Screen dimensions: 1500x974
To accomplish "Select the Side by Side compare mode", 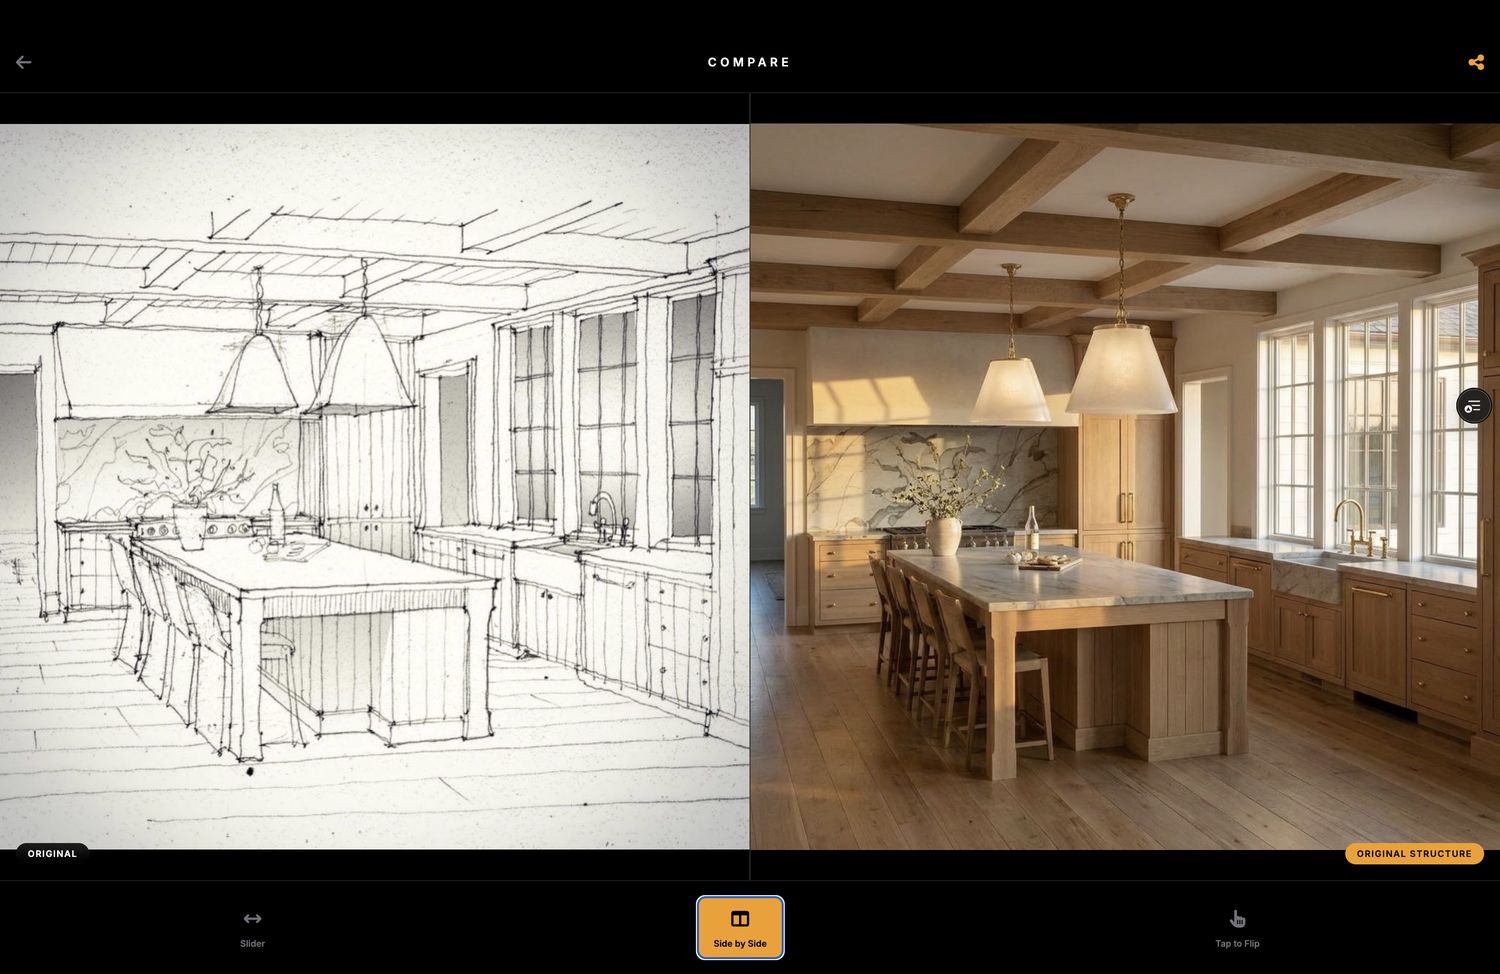I will [x=740, y=928].
